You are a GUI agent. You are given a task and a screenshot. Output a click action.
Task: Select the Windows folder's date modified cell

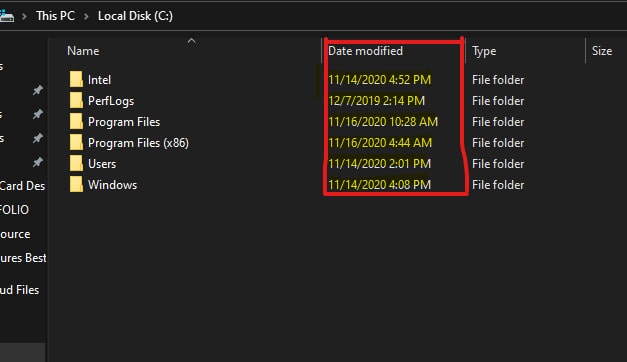click(x=379, y=184)
